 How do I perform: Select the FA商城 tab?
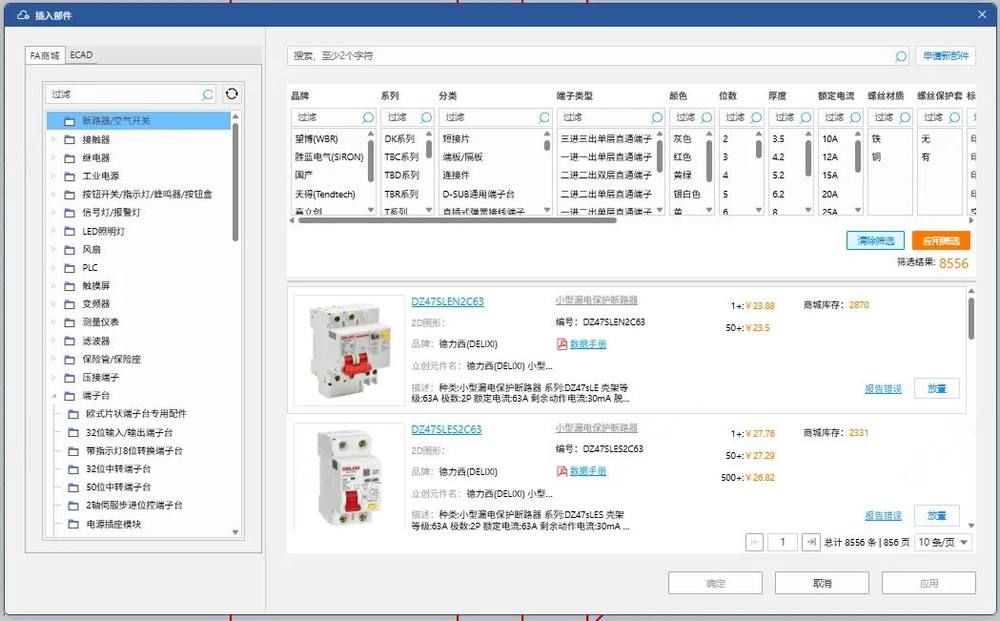[x=44, y=55]
